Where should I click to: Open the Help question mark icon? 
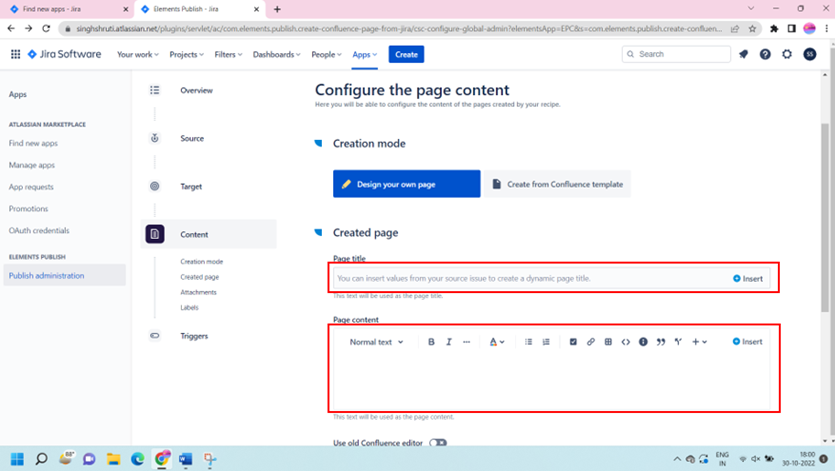(x=765, y=54)
